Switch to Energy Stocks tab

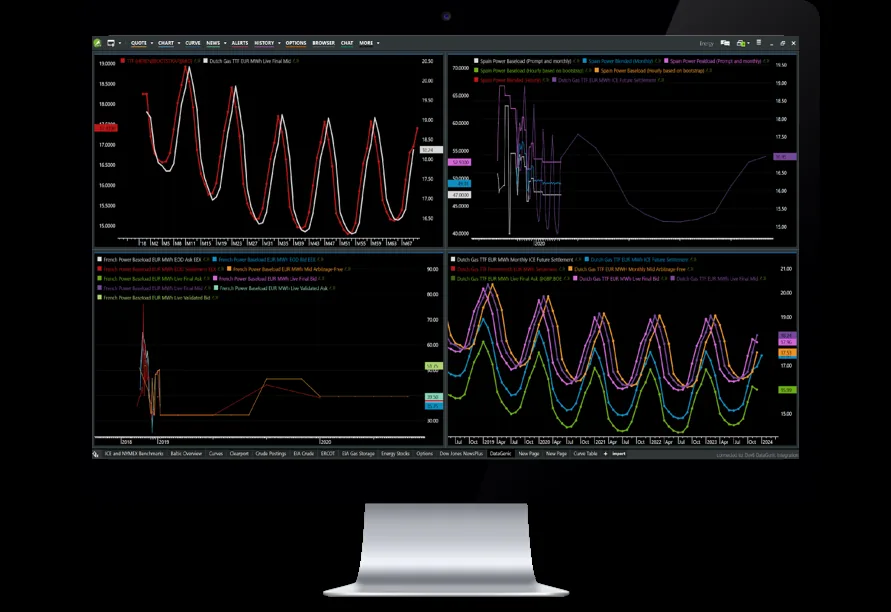[395, 453]
